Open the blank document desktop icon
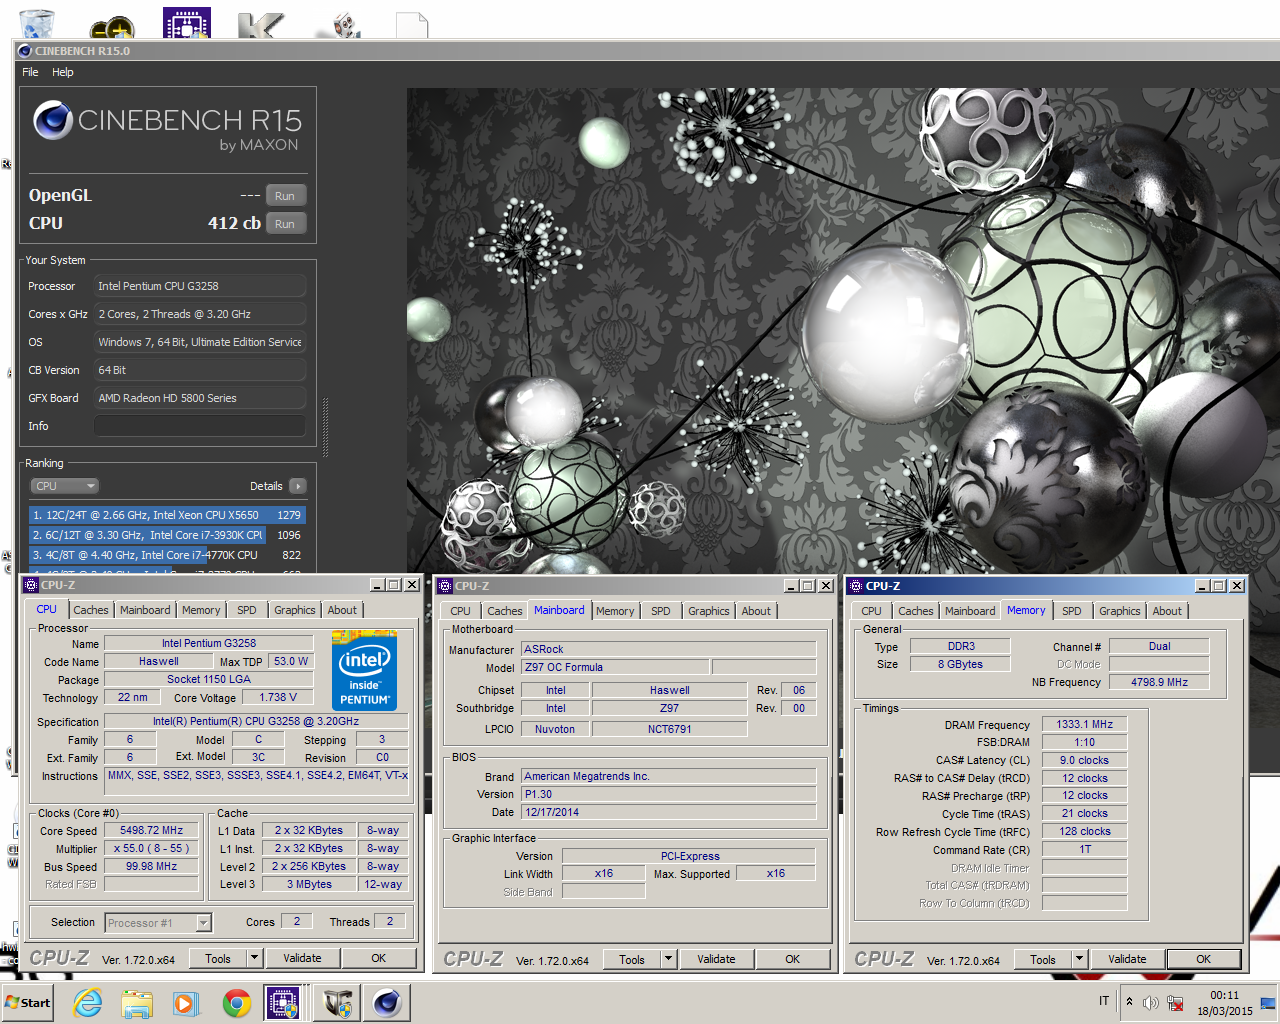This screenshot has height=1024, width=1280. (412, 25)
